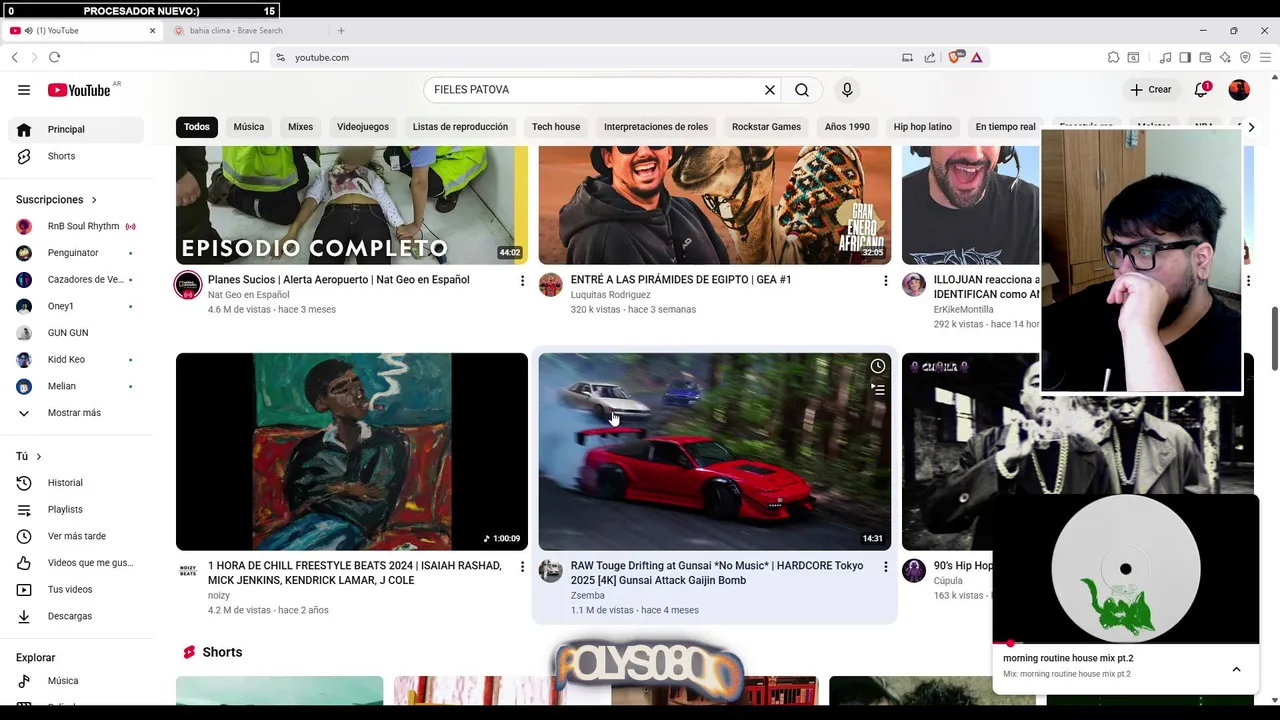
Task: Expand the miniplayer with the up chevron
Action: click(x=1236, y=669)
